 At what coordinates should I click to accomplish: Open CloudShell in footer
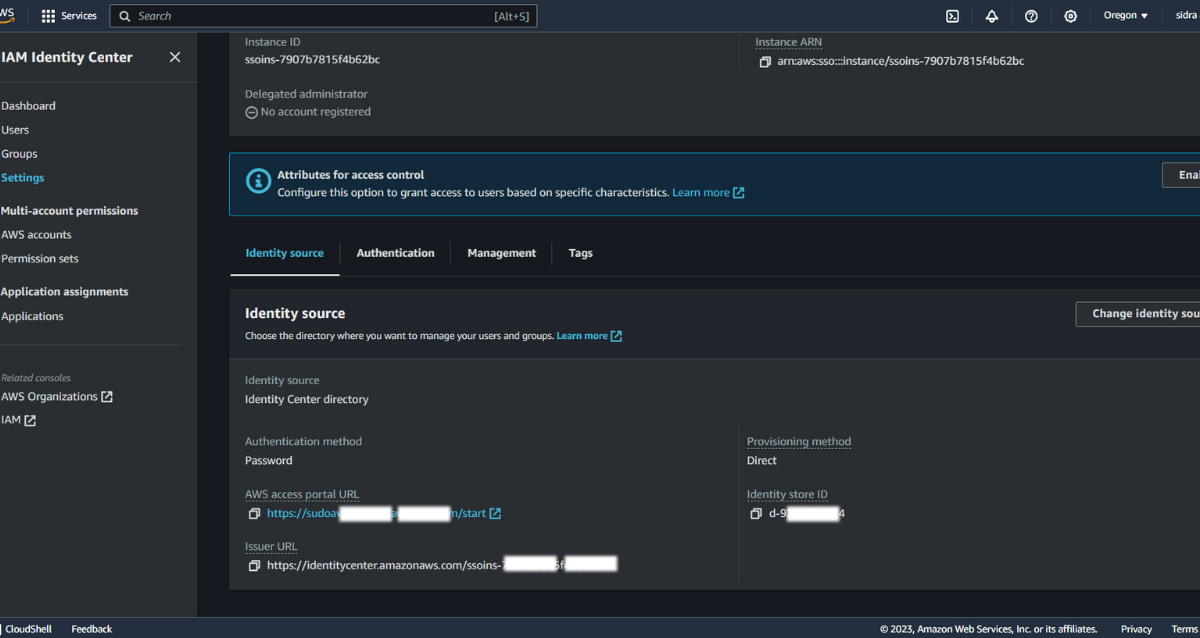tap(26, 629)
